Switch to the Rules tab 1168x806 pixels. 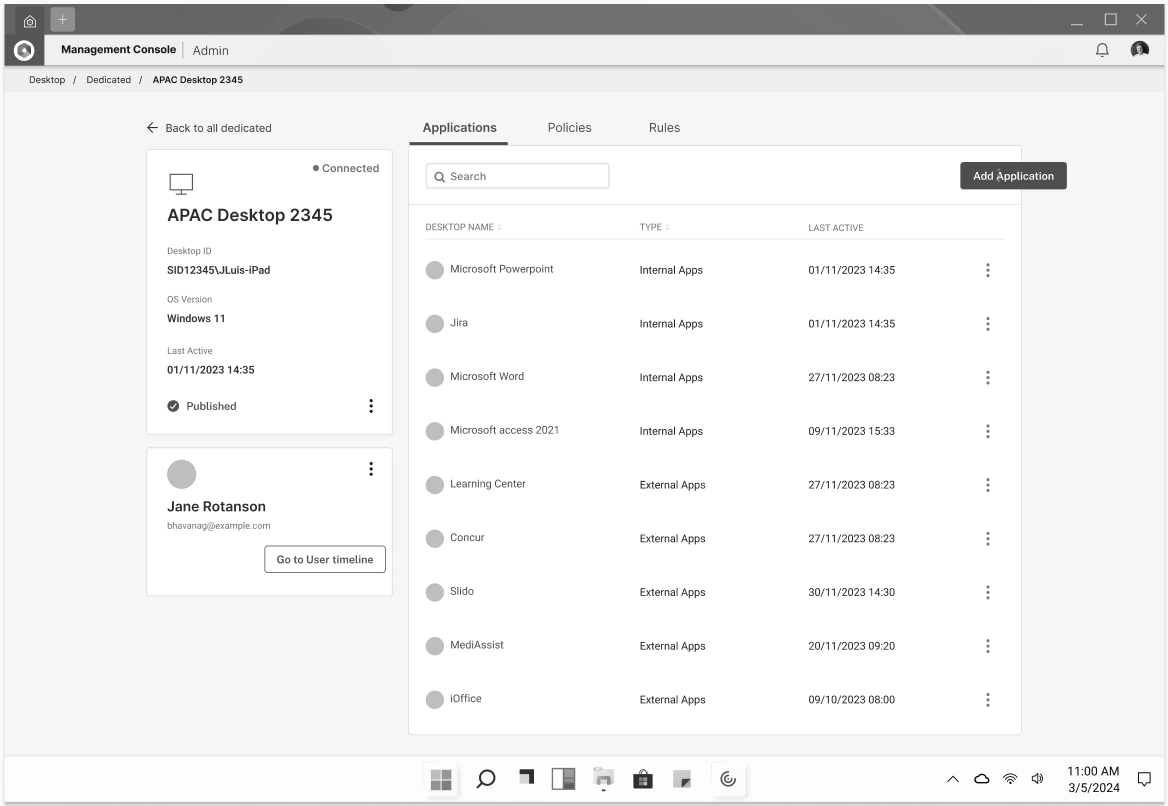point(664,128)
